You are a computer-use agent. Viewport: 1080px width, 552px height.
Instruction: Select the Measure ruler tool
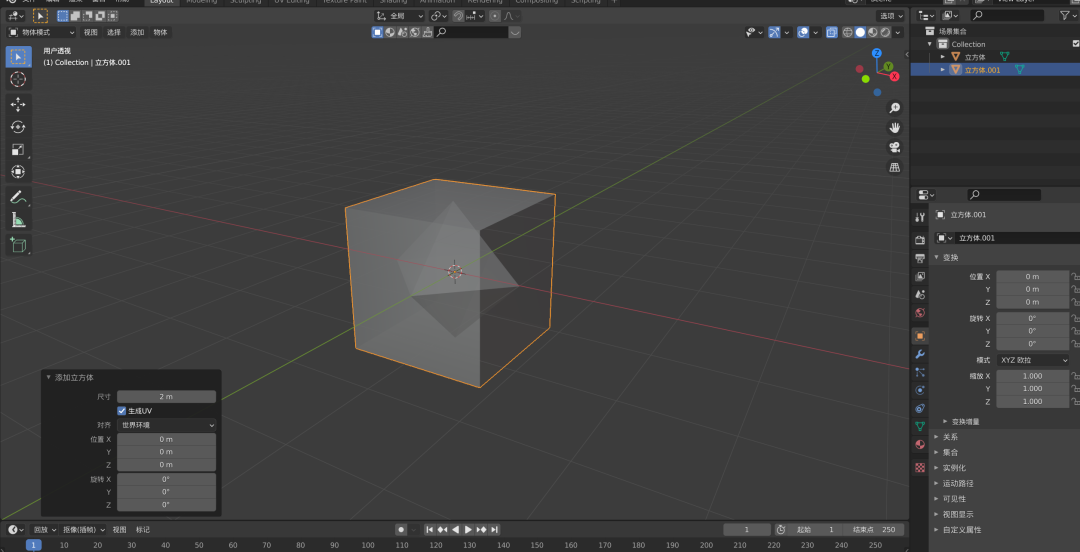coord(18,220)
